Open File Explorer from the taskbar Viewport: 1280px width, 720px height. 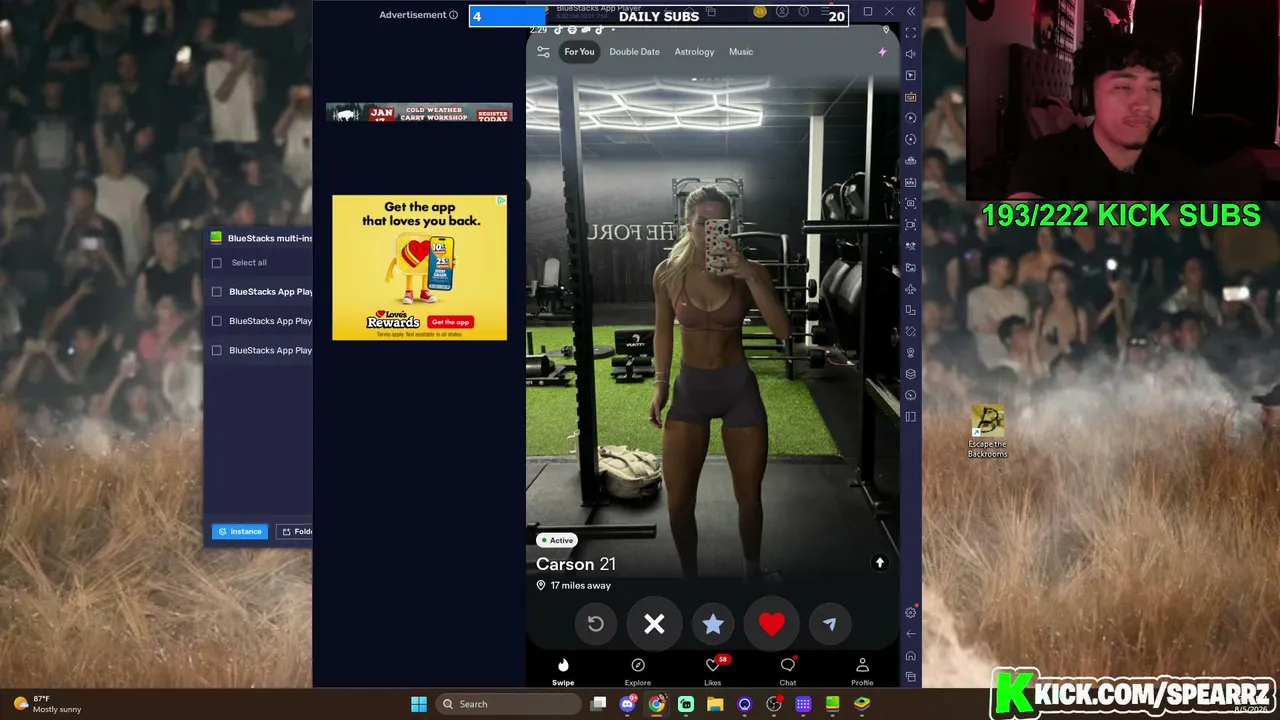pos(715,704)
